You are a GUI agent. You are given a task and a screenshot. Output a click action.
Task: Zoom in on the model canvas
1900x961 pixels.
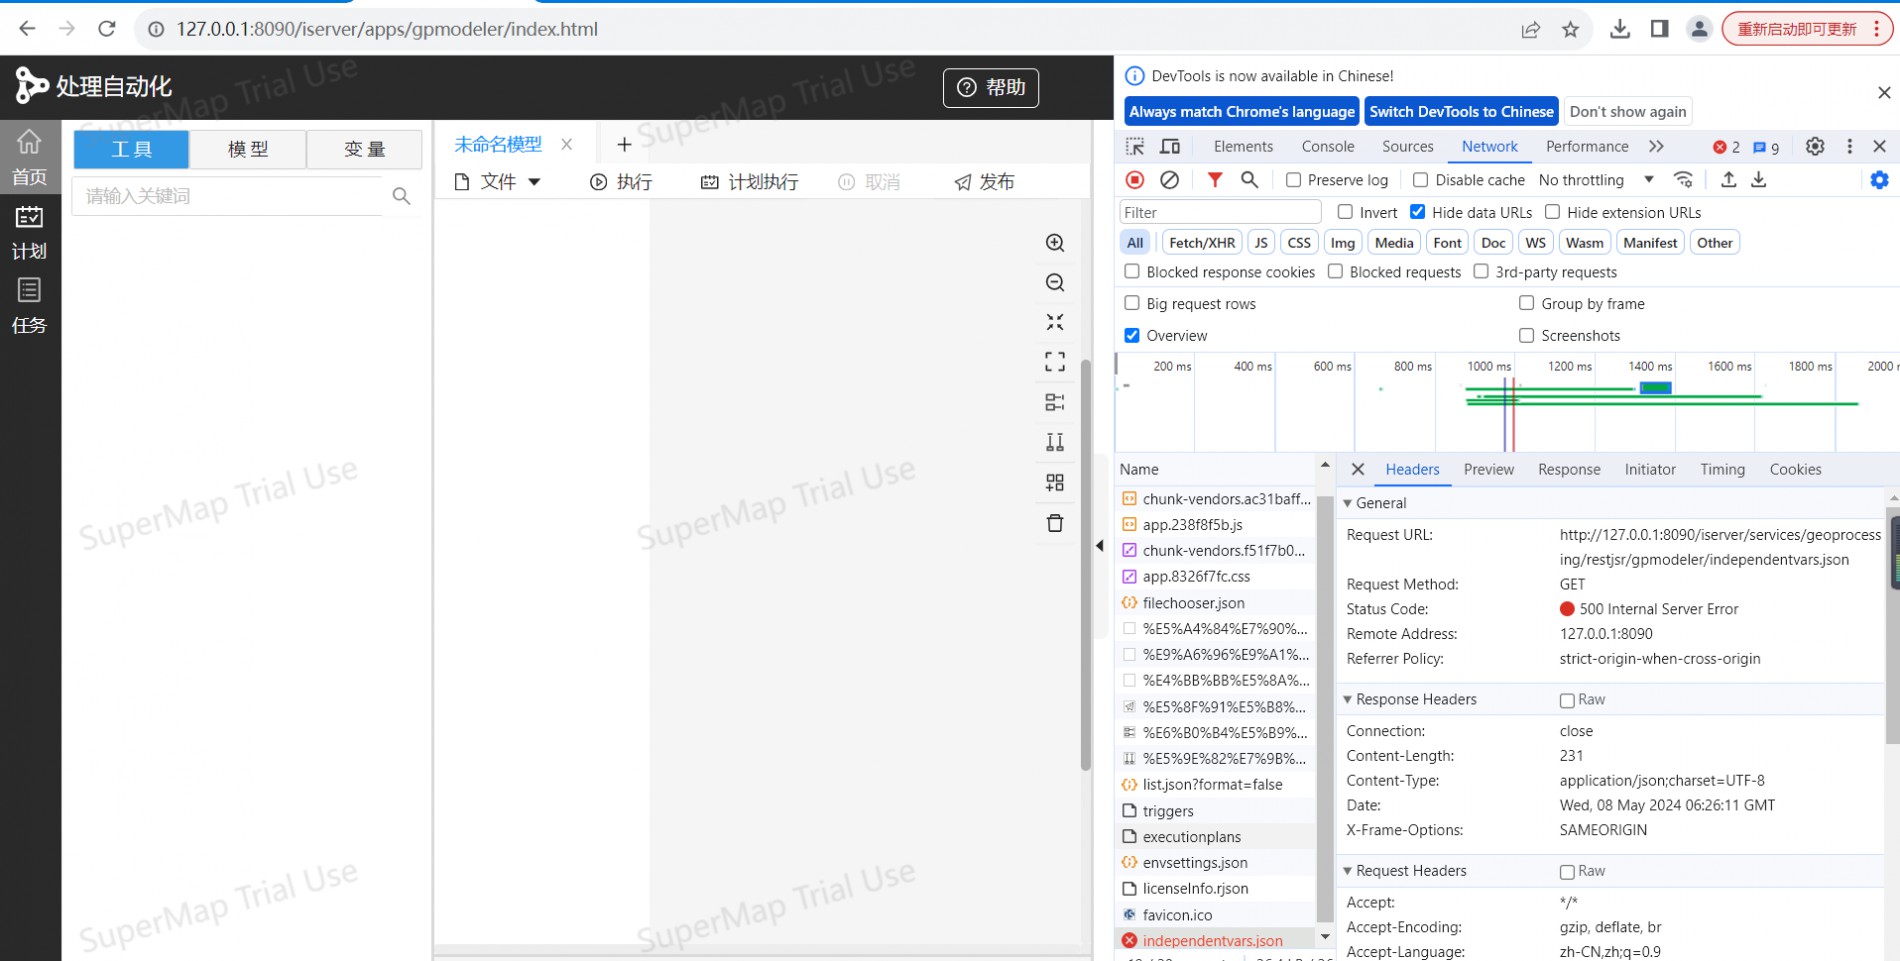click(x=1054, y=243)
